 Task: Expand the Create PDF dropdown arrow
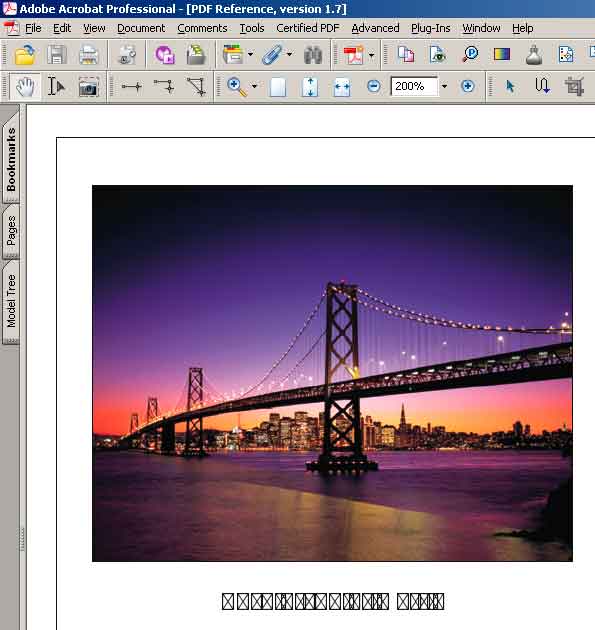[x=372, y=54]
